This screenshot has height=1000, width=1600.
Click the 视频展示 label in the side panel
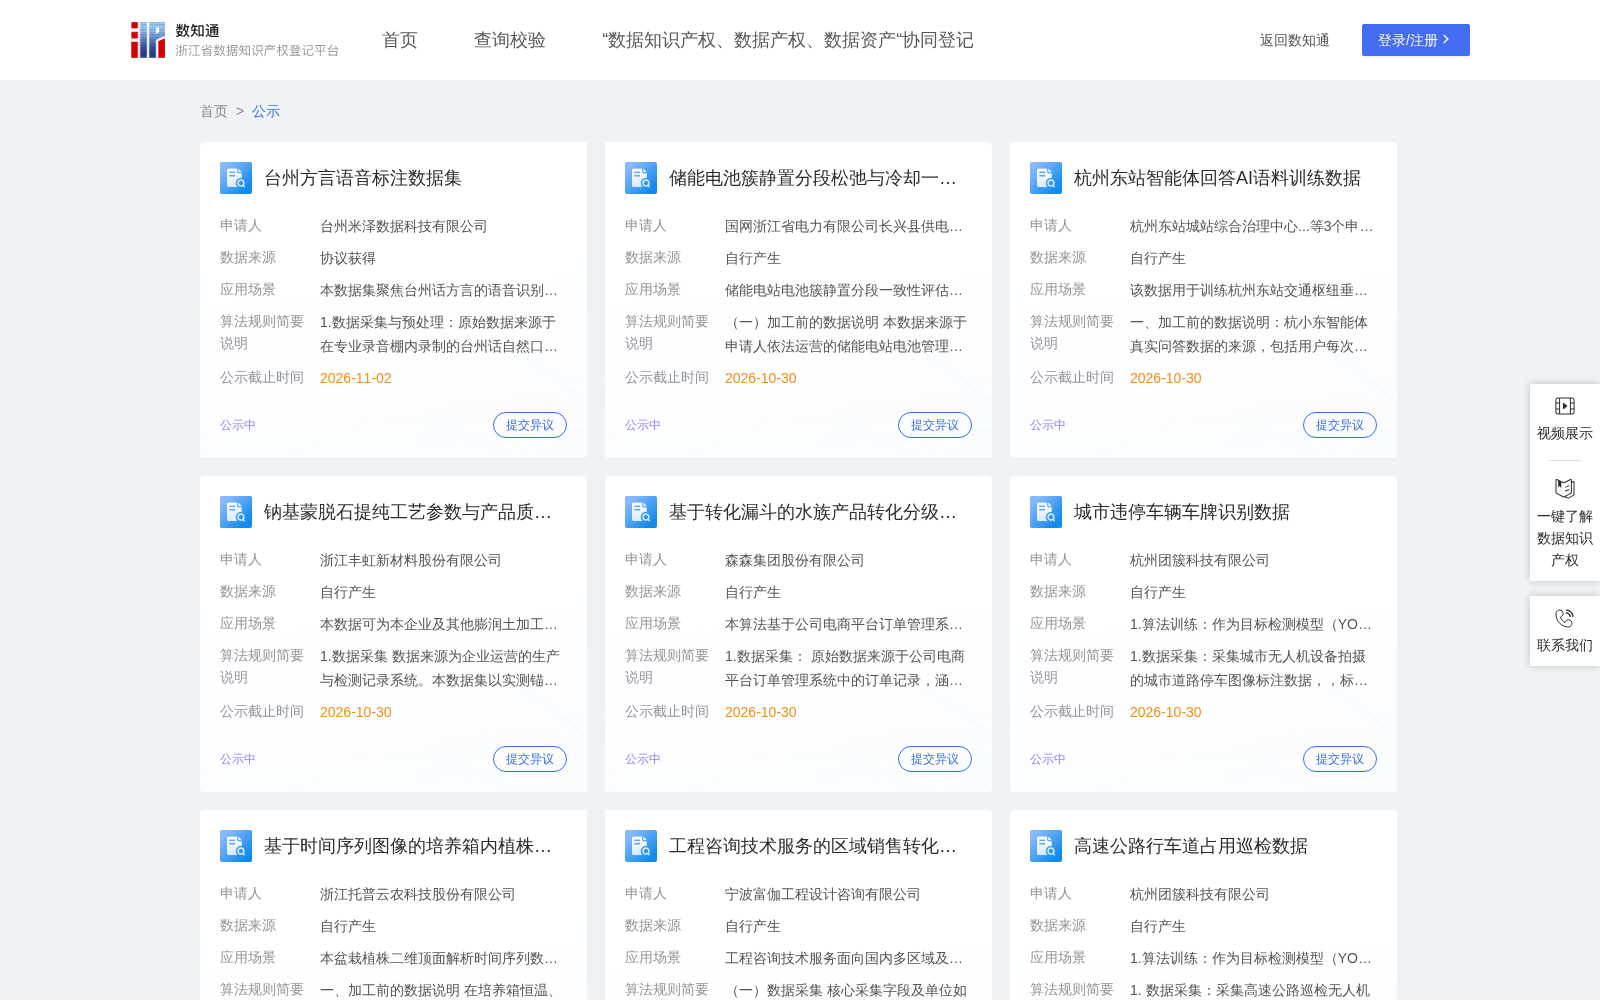1565,433
